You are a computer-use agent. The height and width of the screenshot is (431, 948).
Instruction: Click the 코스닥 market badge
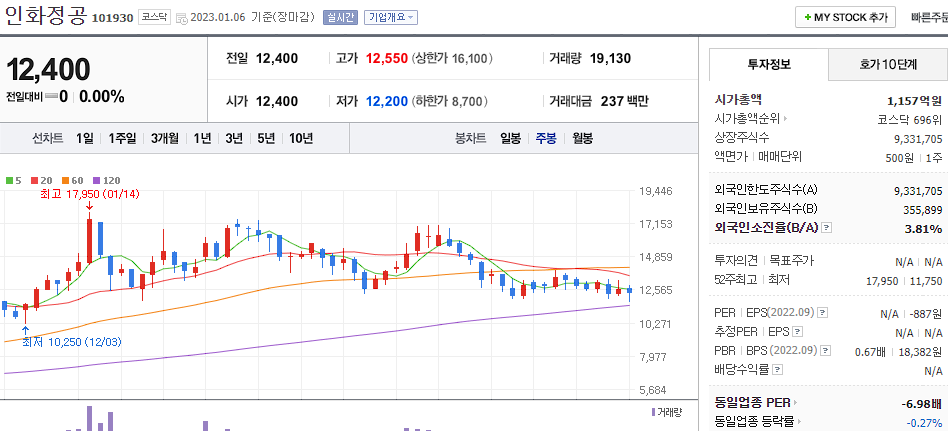(x=155, y=18)
